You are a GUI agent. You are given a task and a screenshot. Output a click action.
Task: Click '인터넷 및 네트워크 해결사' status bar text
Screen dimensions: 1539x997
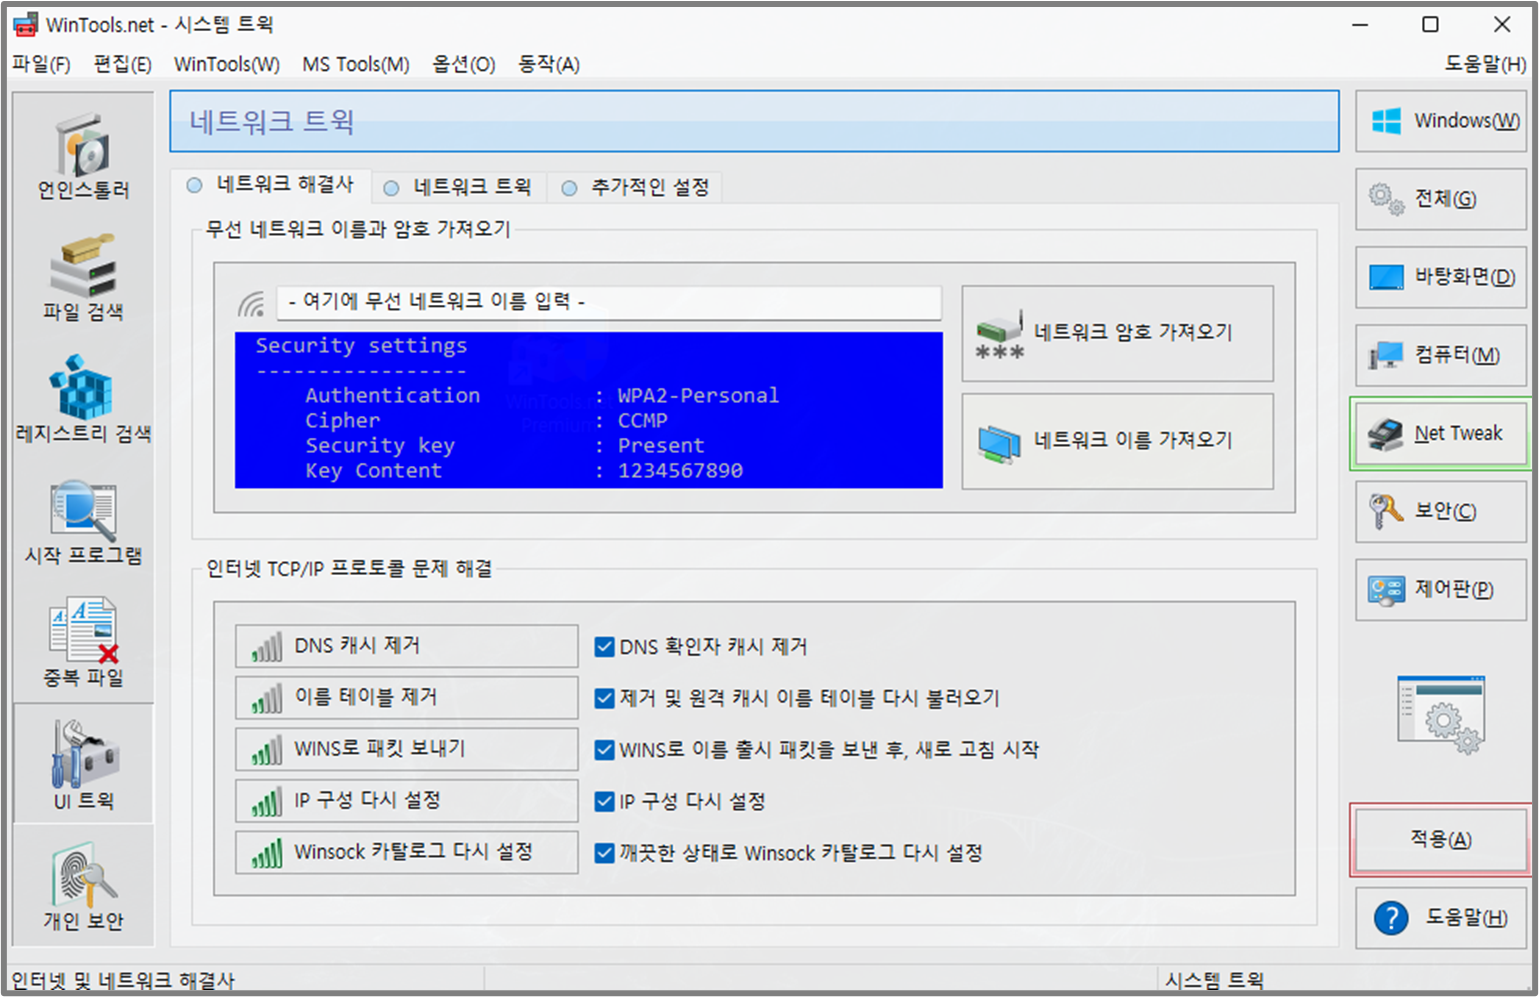coord(123,980)
